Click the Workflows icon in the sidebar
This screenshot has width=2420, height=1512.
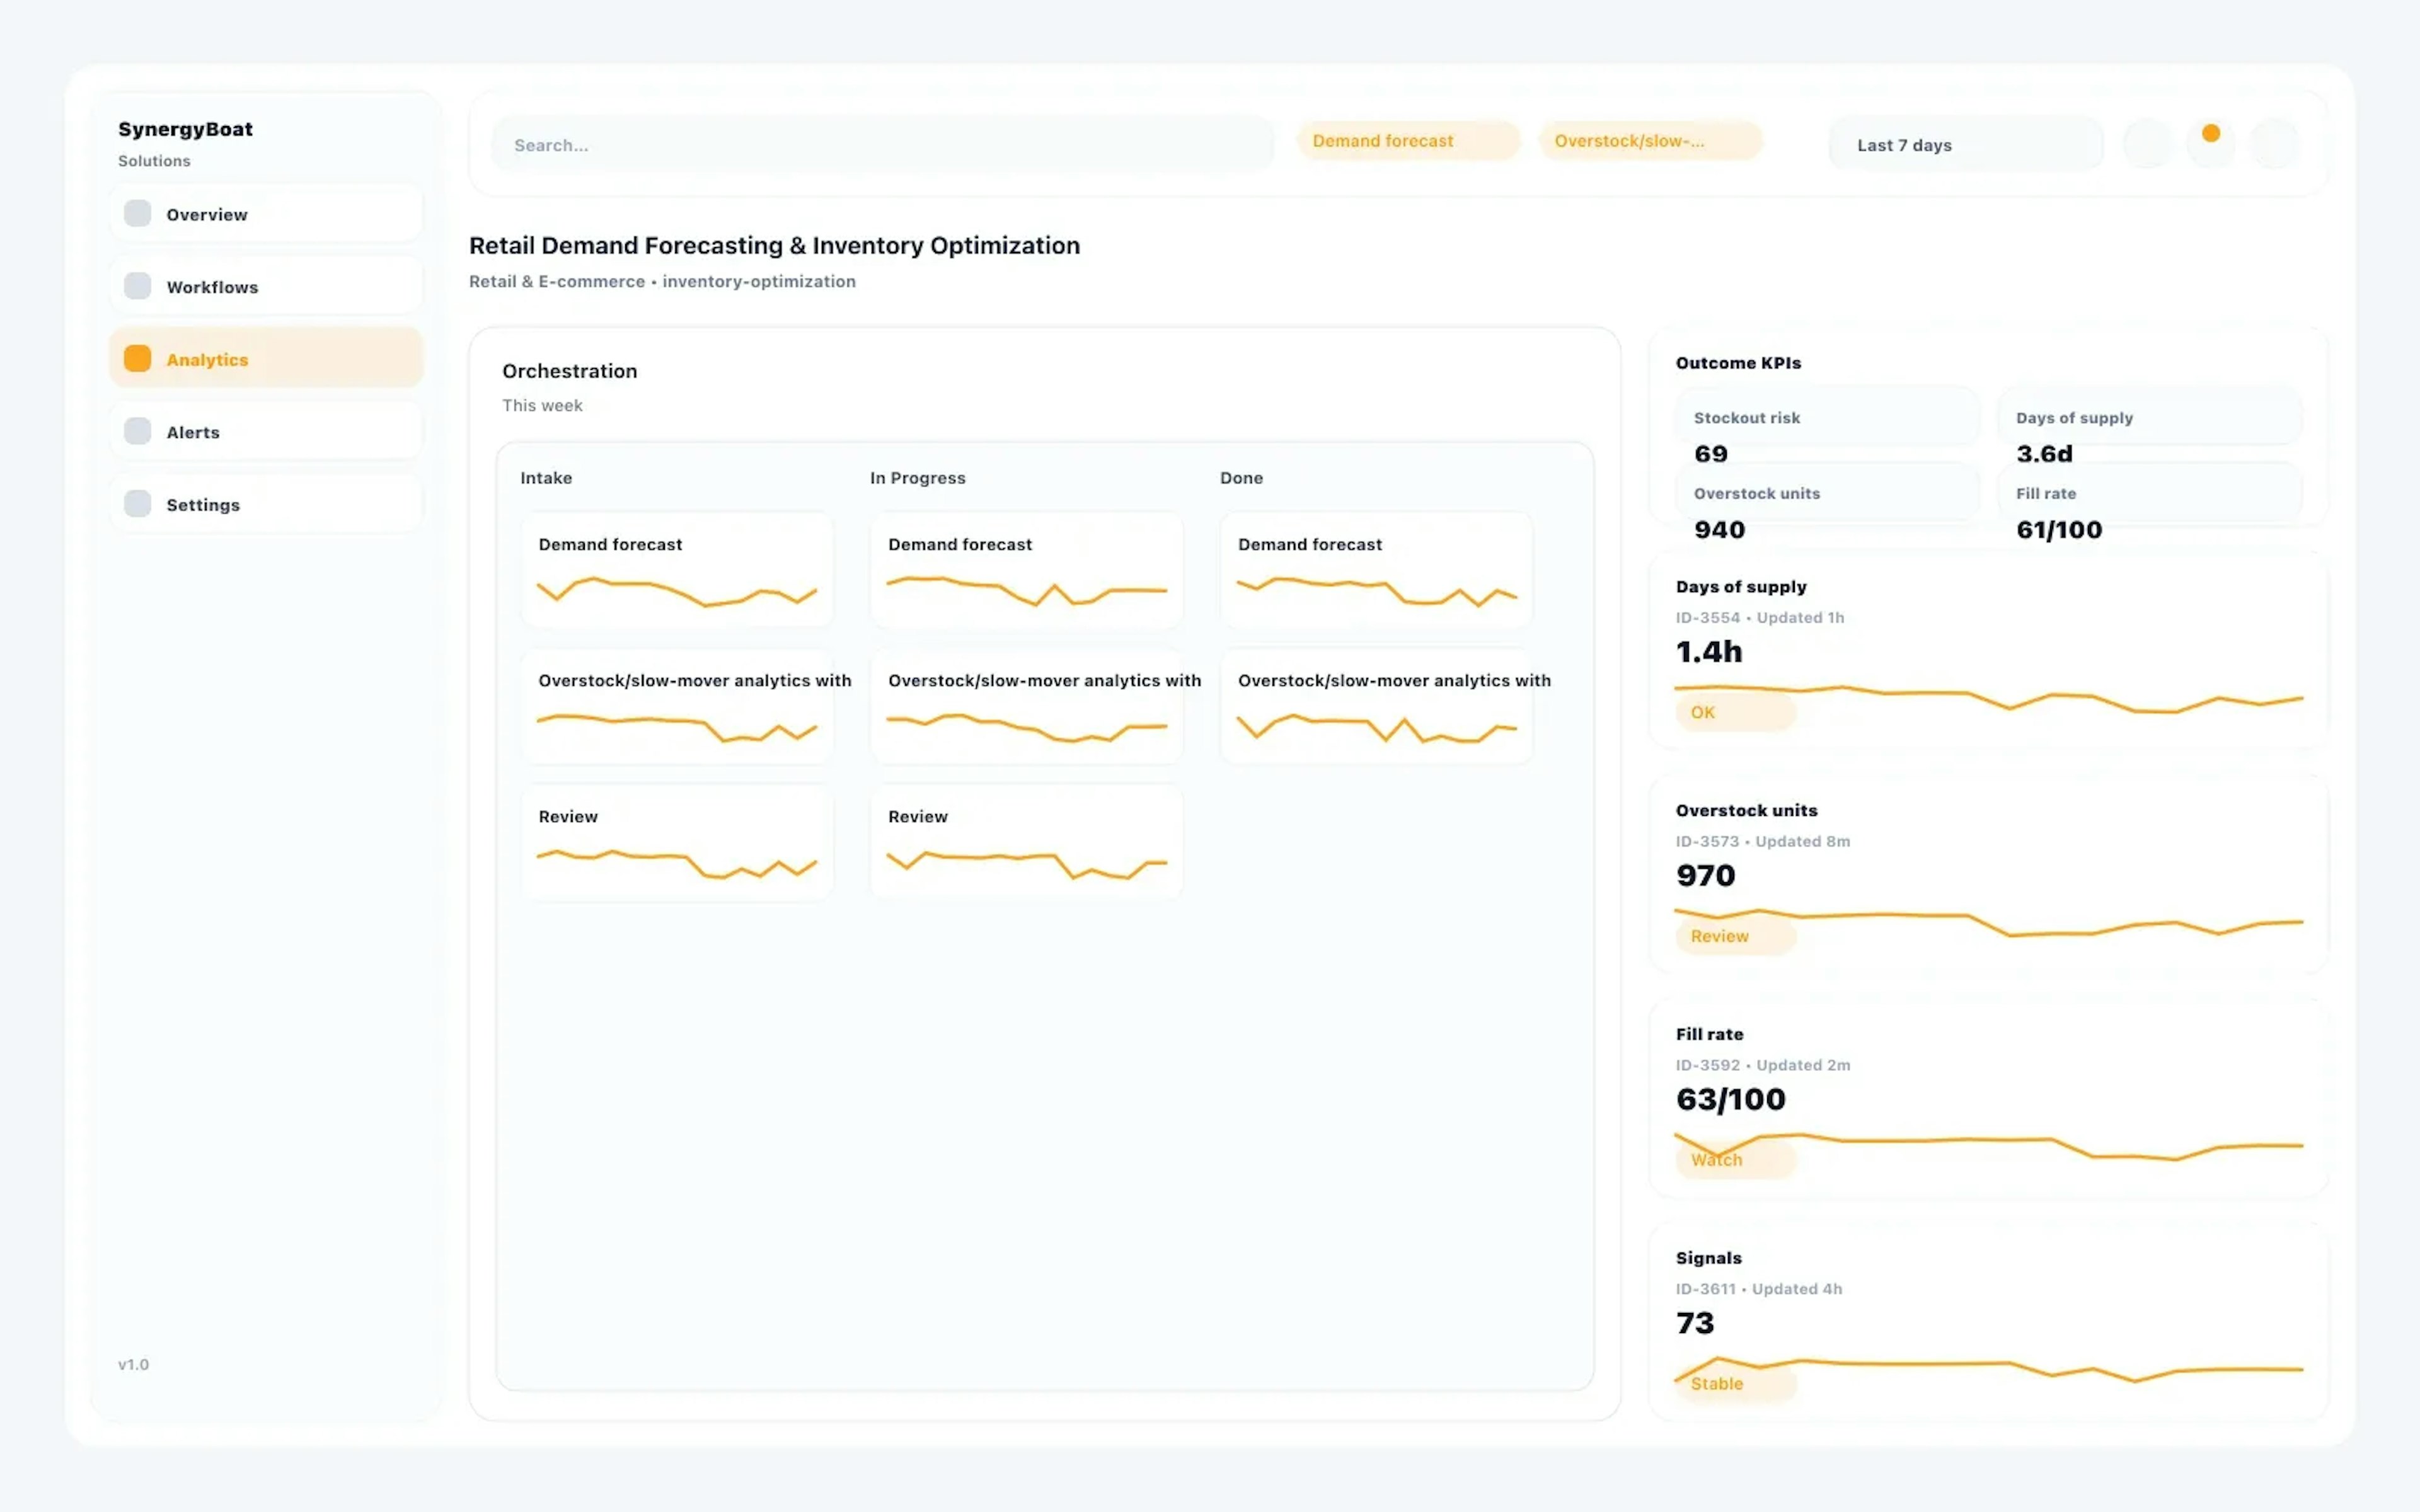tap(137, 285)
